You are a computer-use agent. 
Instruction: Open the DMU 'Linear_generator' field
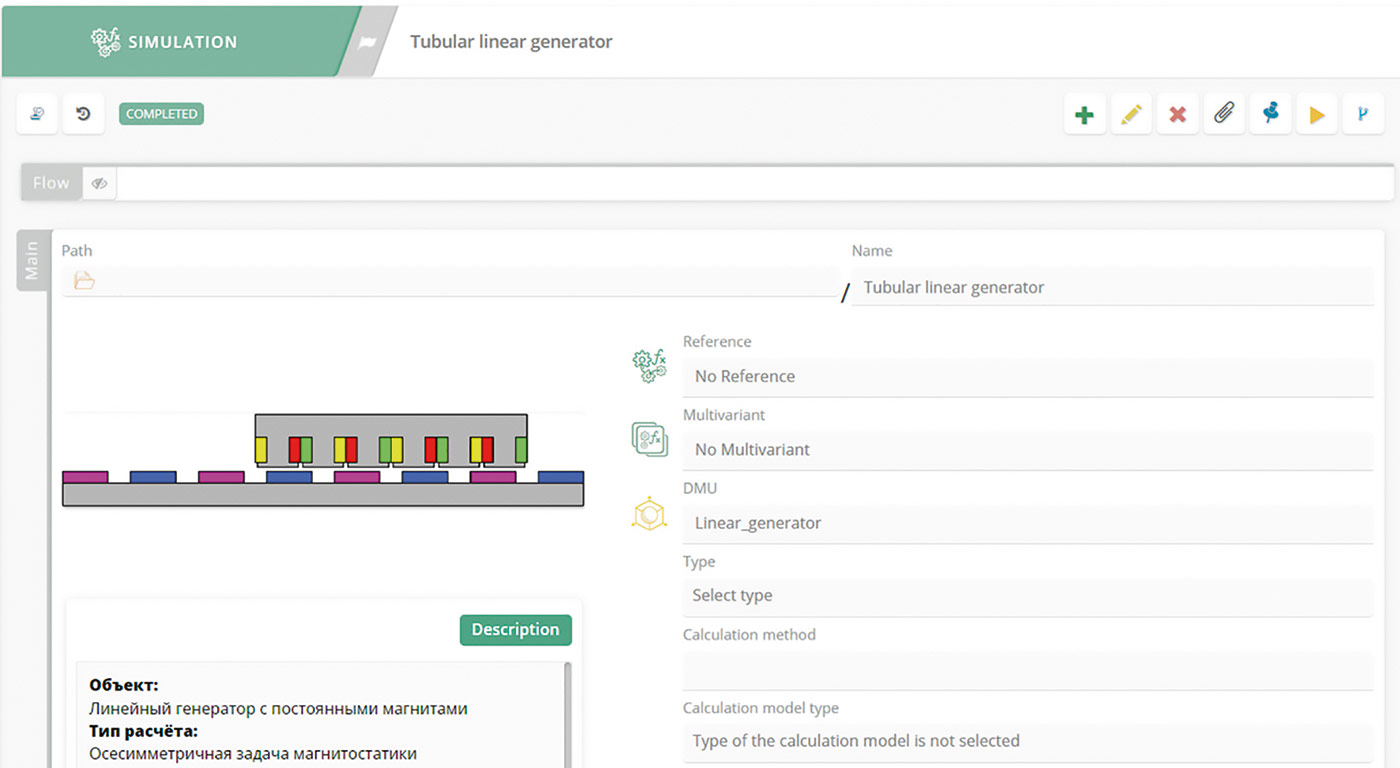tap(1028, 523)
